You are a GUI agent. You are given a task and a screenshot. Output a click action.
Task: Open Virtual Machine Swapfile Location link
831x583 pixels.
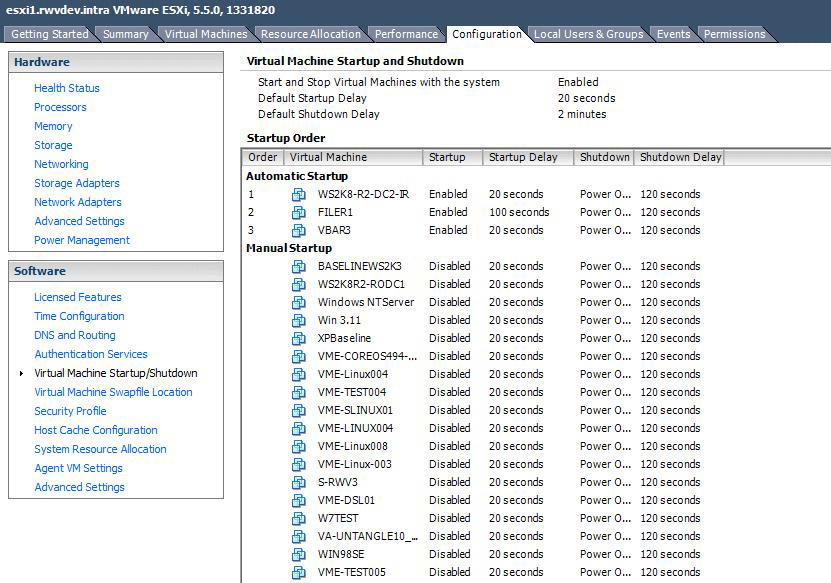113,392
